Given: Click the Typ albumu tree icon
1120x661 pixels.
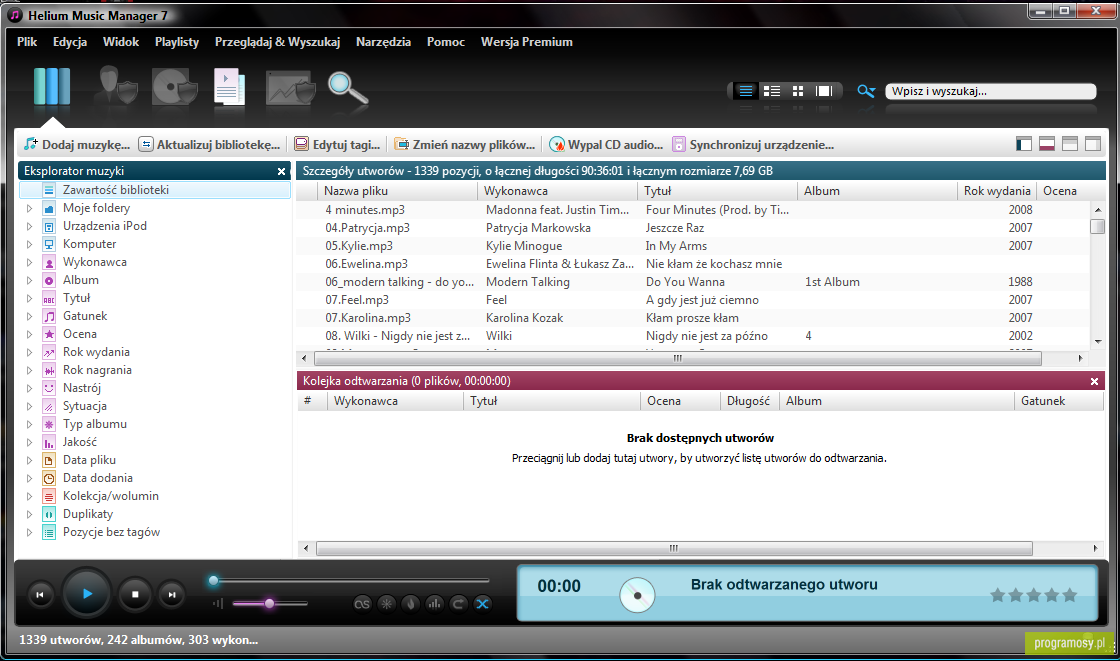Looking at the screenshot, I should [49, 424].
